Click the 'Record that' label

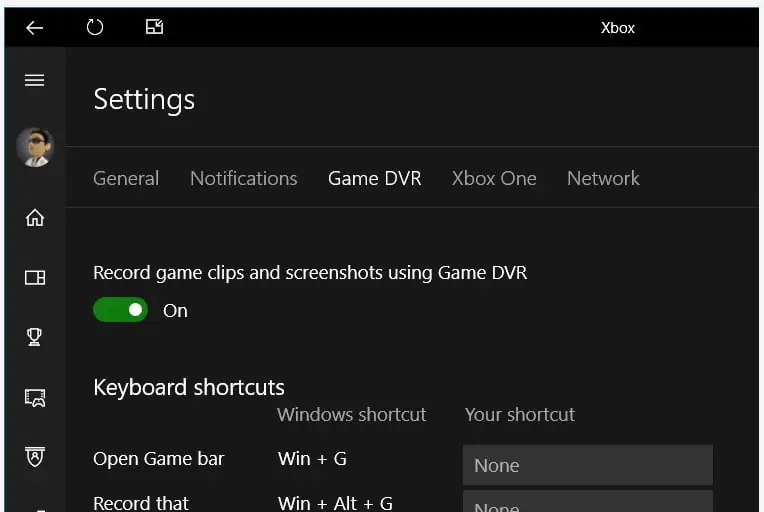tap(141, 503)
